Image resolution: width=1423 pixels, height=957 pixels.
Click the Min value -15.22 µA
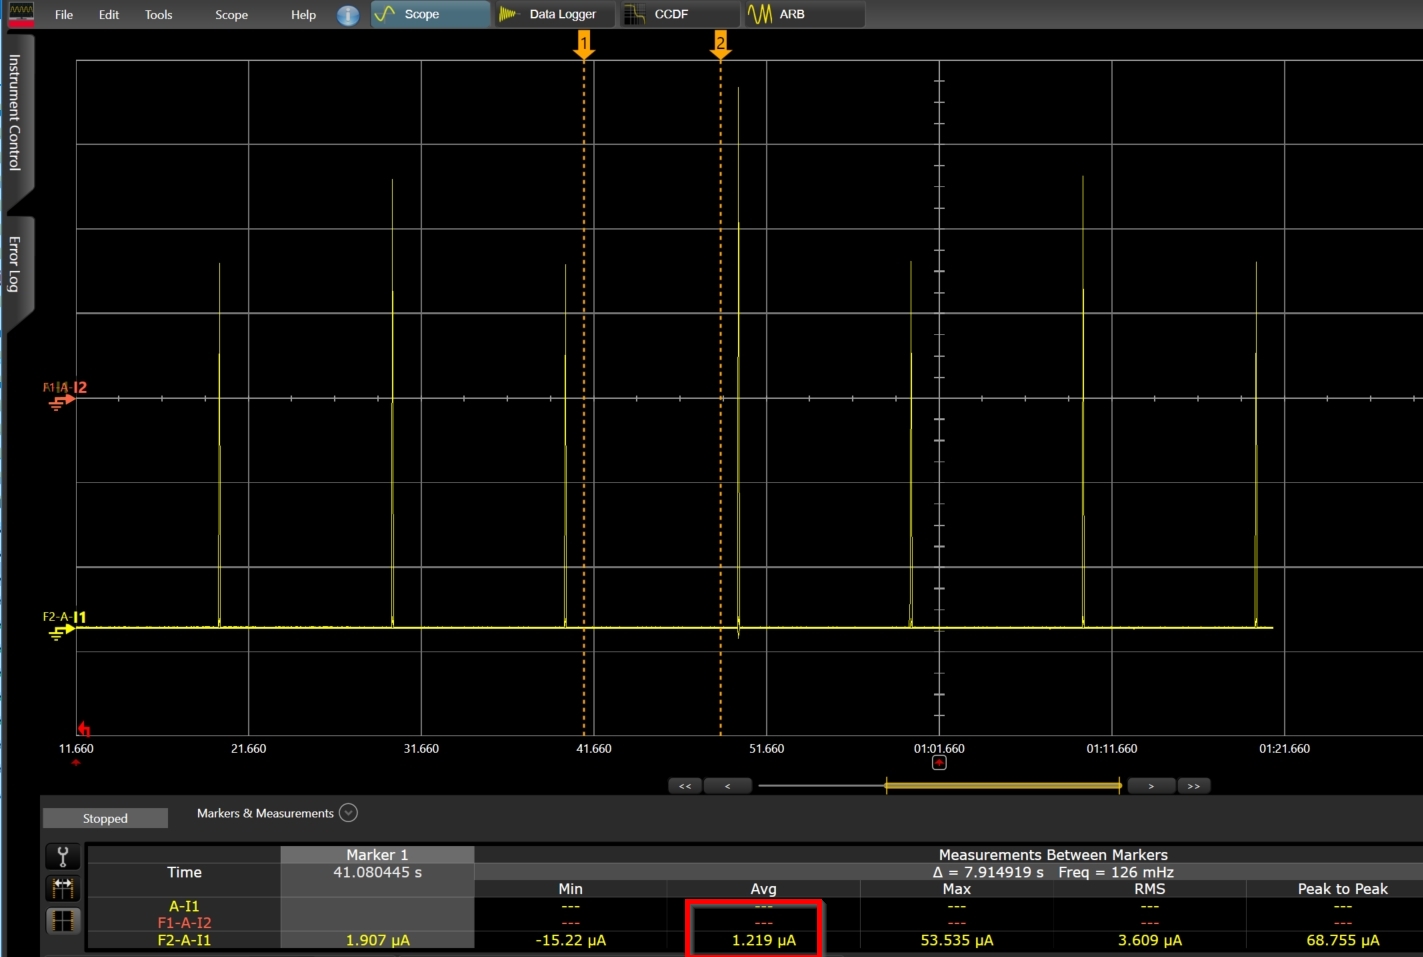(x=570, y=940)
